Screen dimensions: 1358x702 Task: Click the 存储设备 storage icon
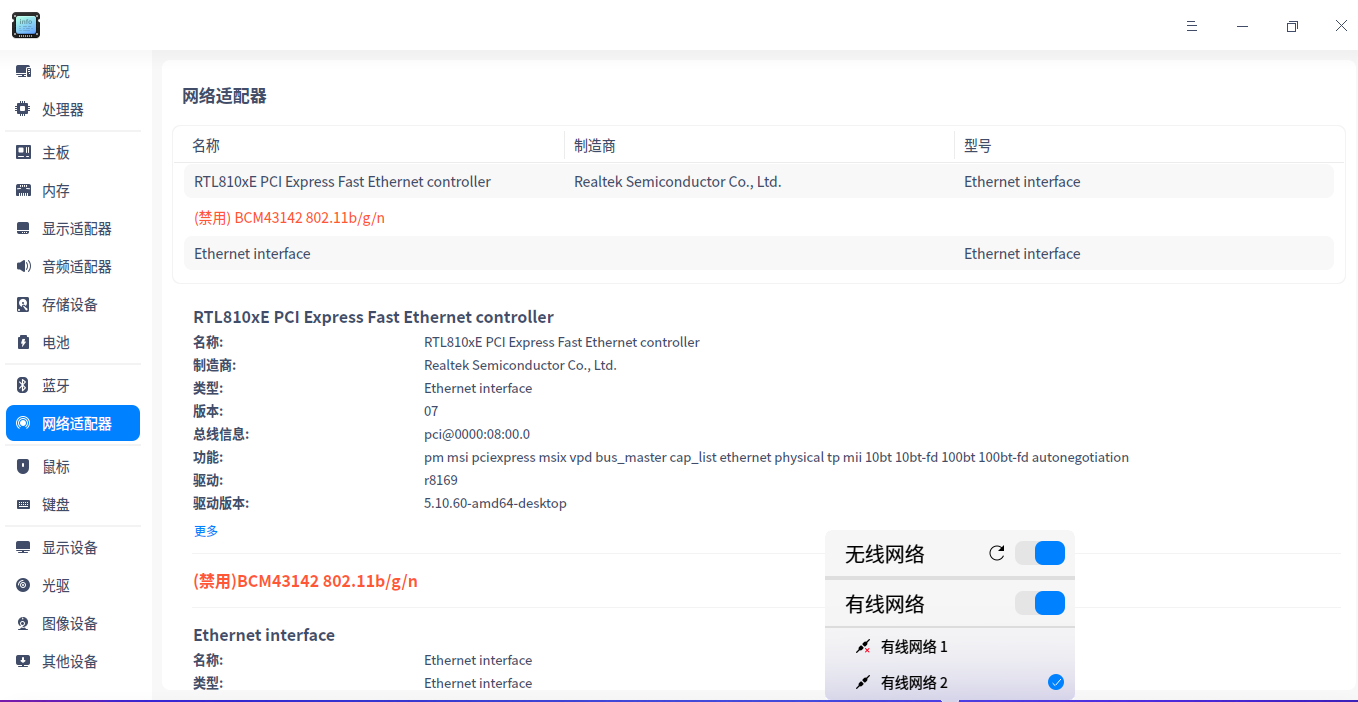(x=23, y=305)
